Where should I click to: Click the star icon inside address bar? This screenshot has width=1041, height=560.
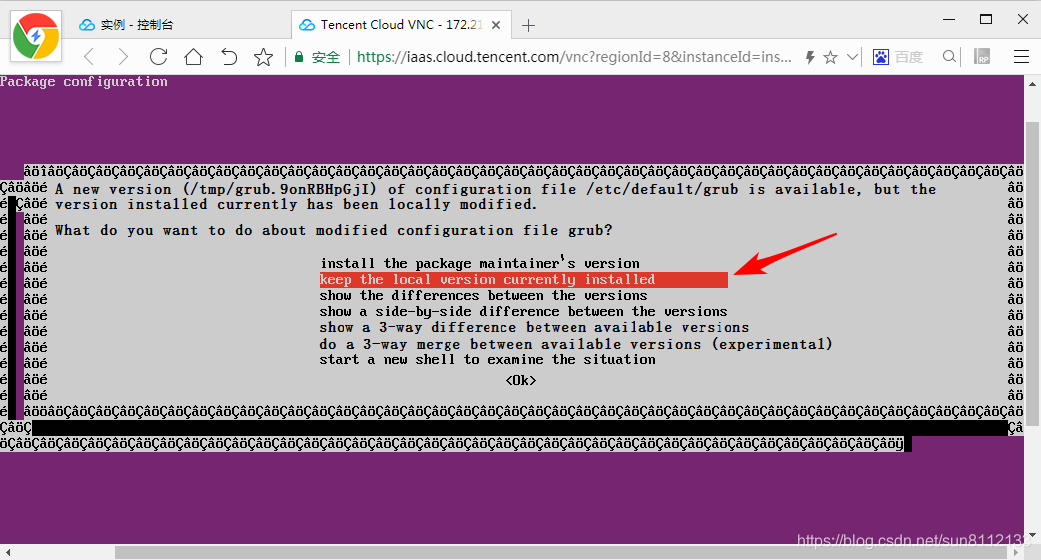(831, 57)
